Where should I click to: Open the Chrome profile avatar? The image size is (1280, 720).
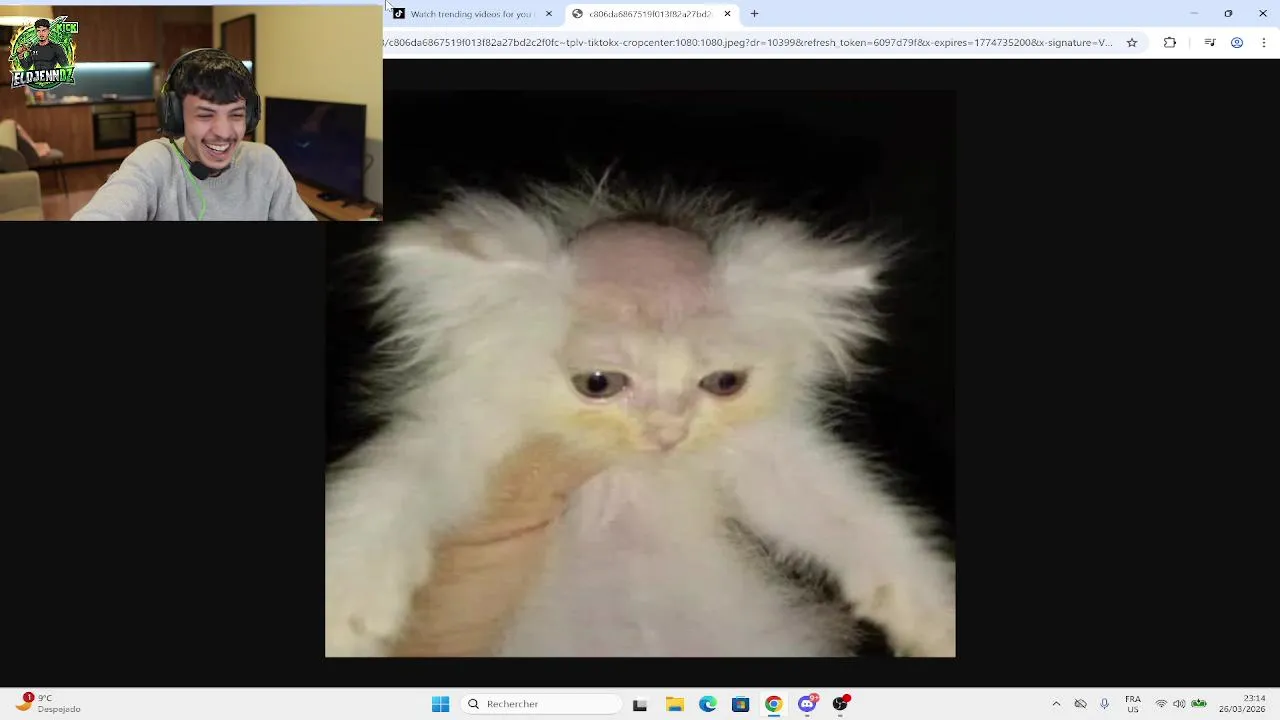point(1237,43)
